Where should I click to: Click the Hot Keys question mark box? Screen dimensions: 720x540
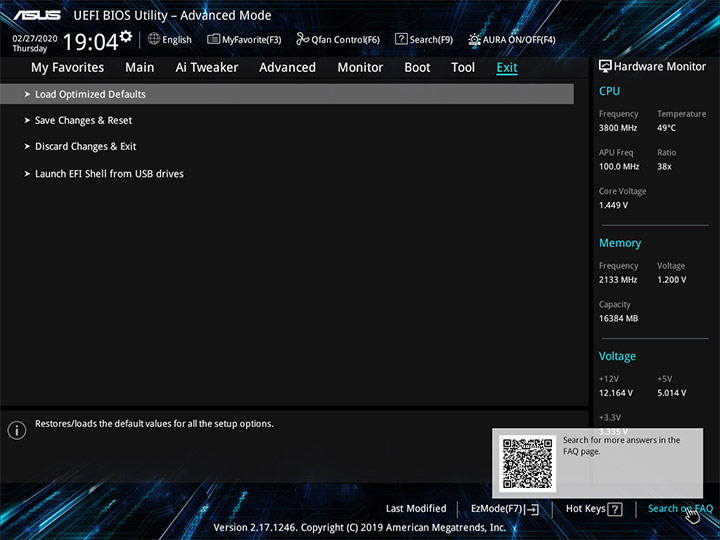(x=615, y=509)
